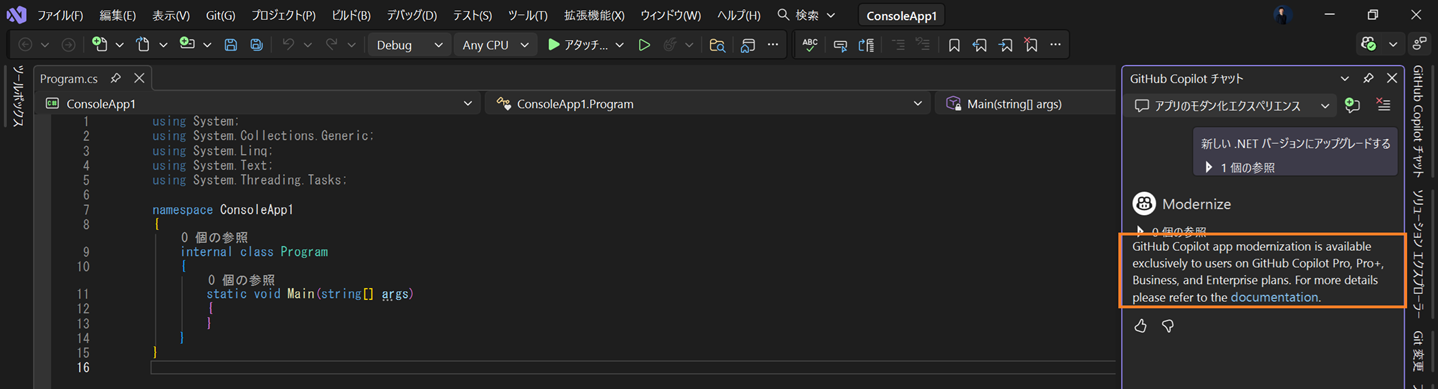The image size is (1438, 389).
Task: Click the ConsoleApp1 solution name button
Action: coord(902,16)
